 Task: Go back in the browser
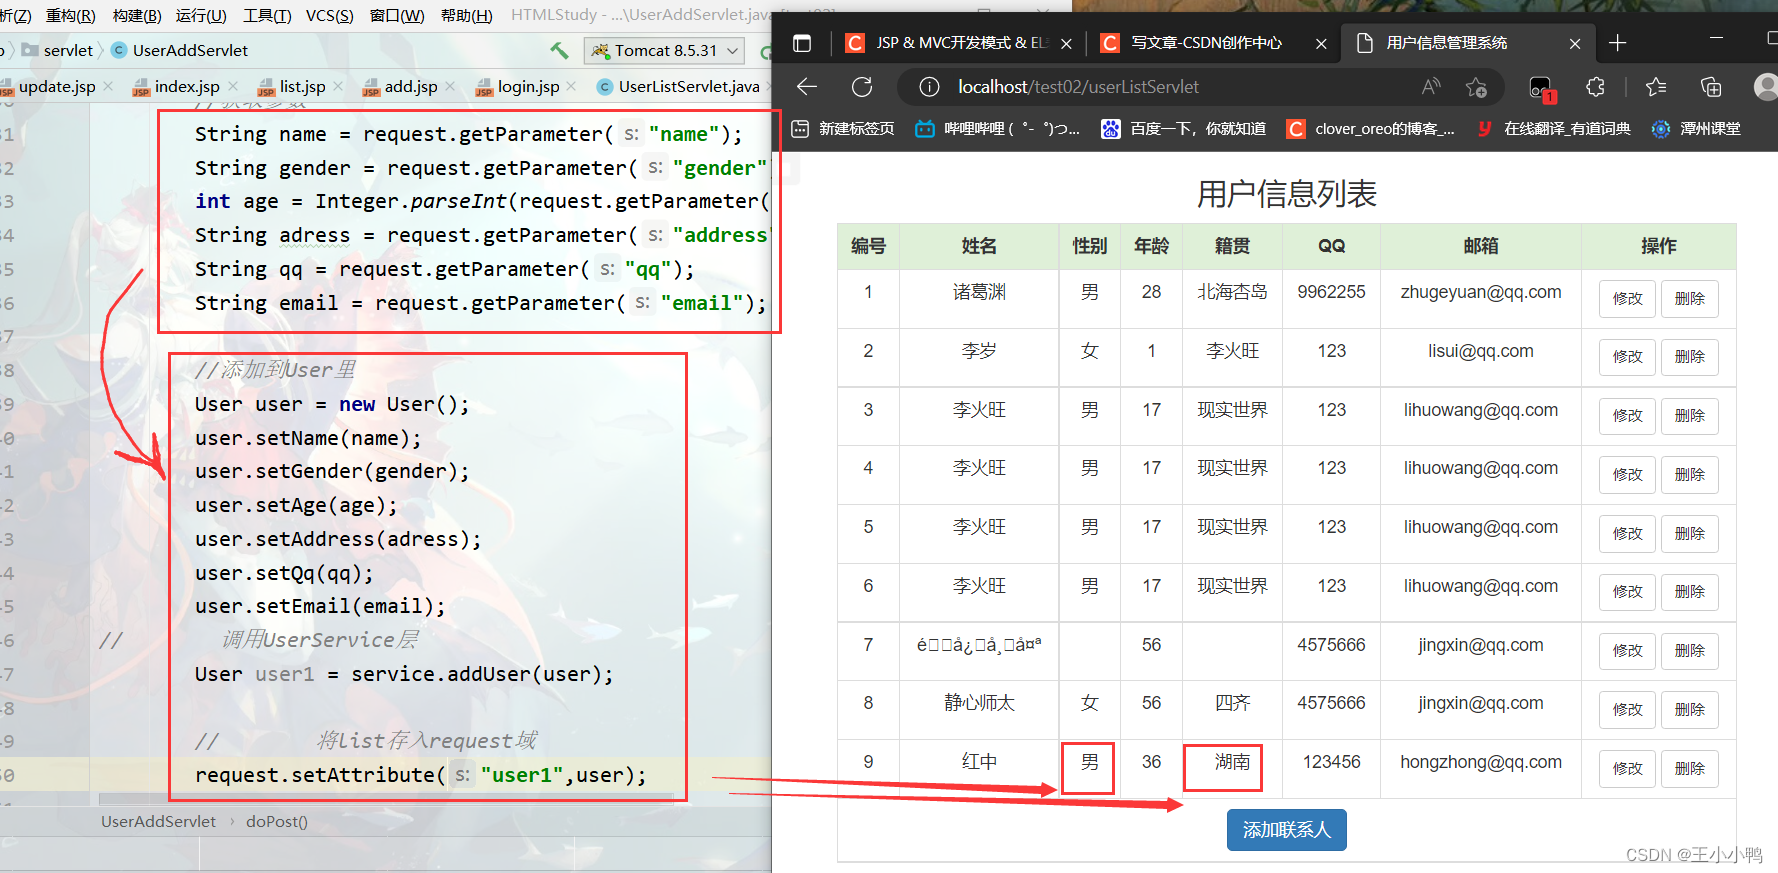[x=807, y=87]
